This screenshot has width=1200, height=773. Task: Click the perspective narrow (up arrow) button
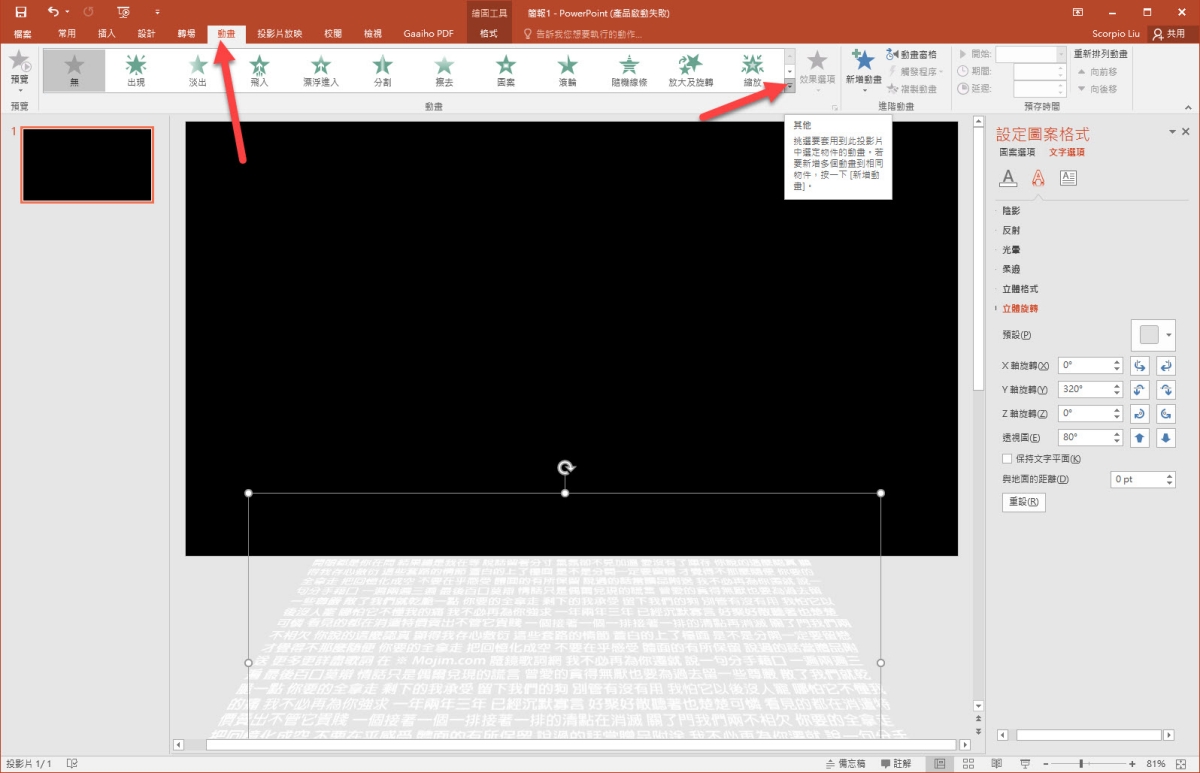click(x=1140, y=438)
